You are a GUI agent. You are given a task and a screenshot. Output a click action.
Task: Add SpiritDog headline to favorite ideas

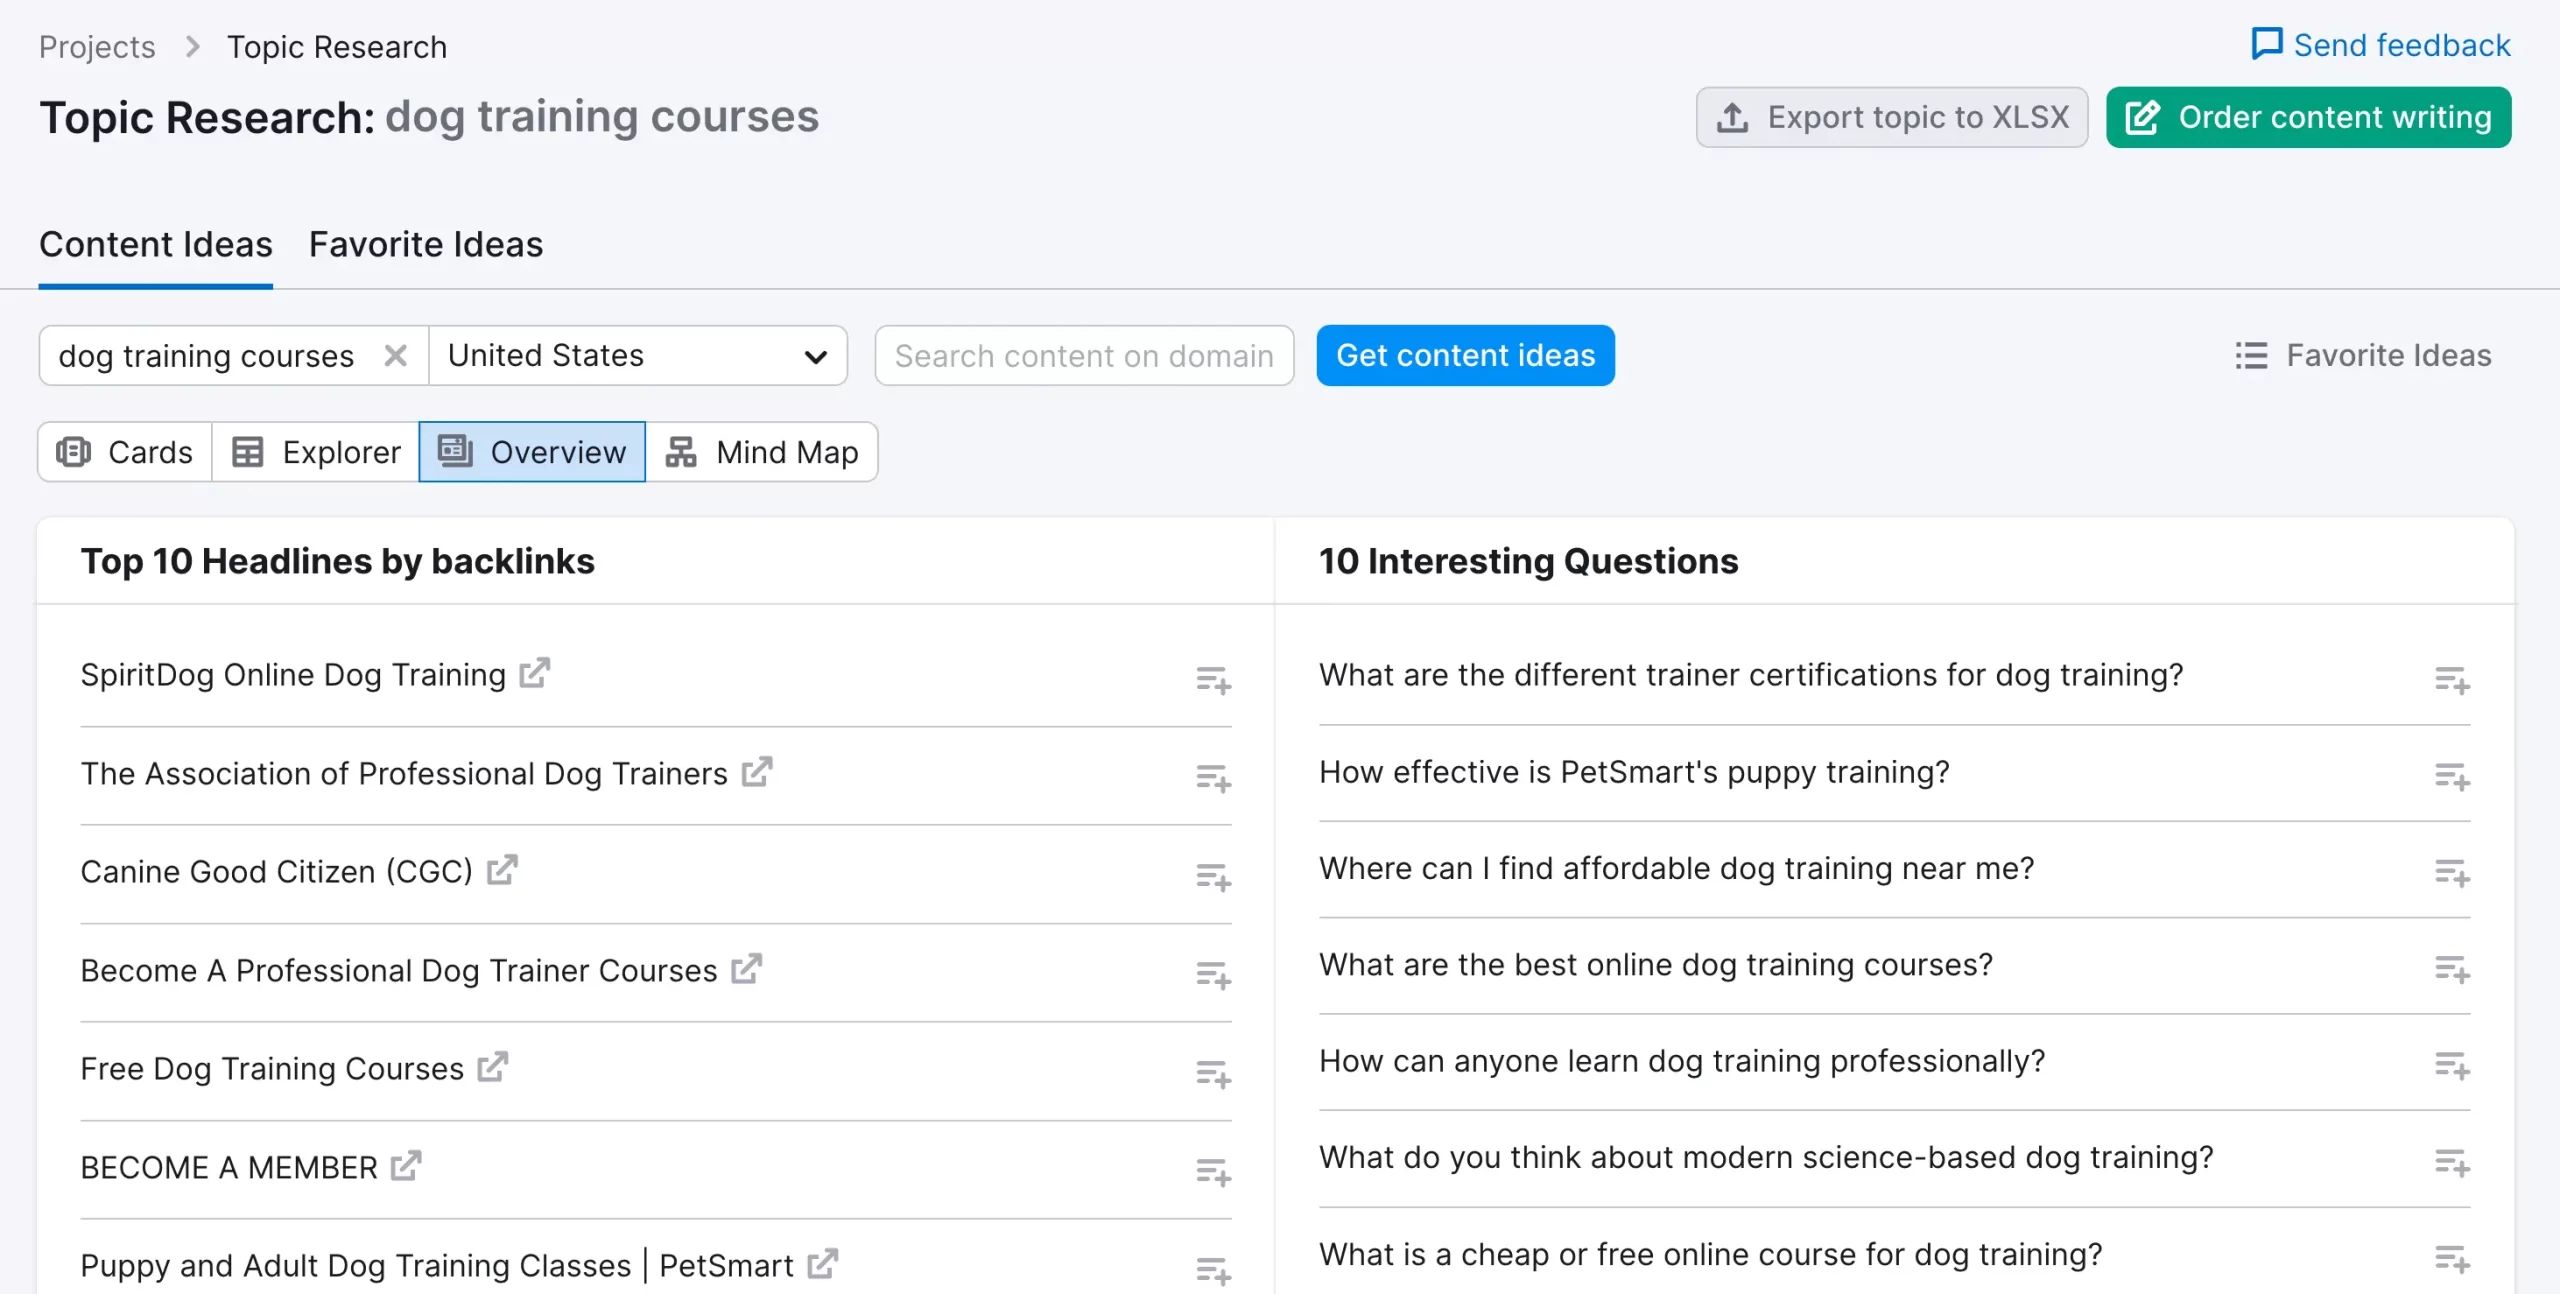[1213, 681]
